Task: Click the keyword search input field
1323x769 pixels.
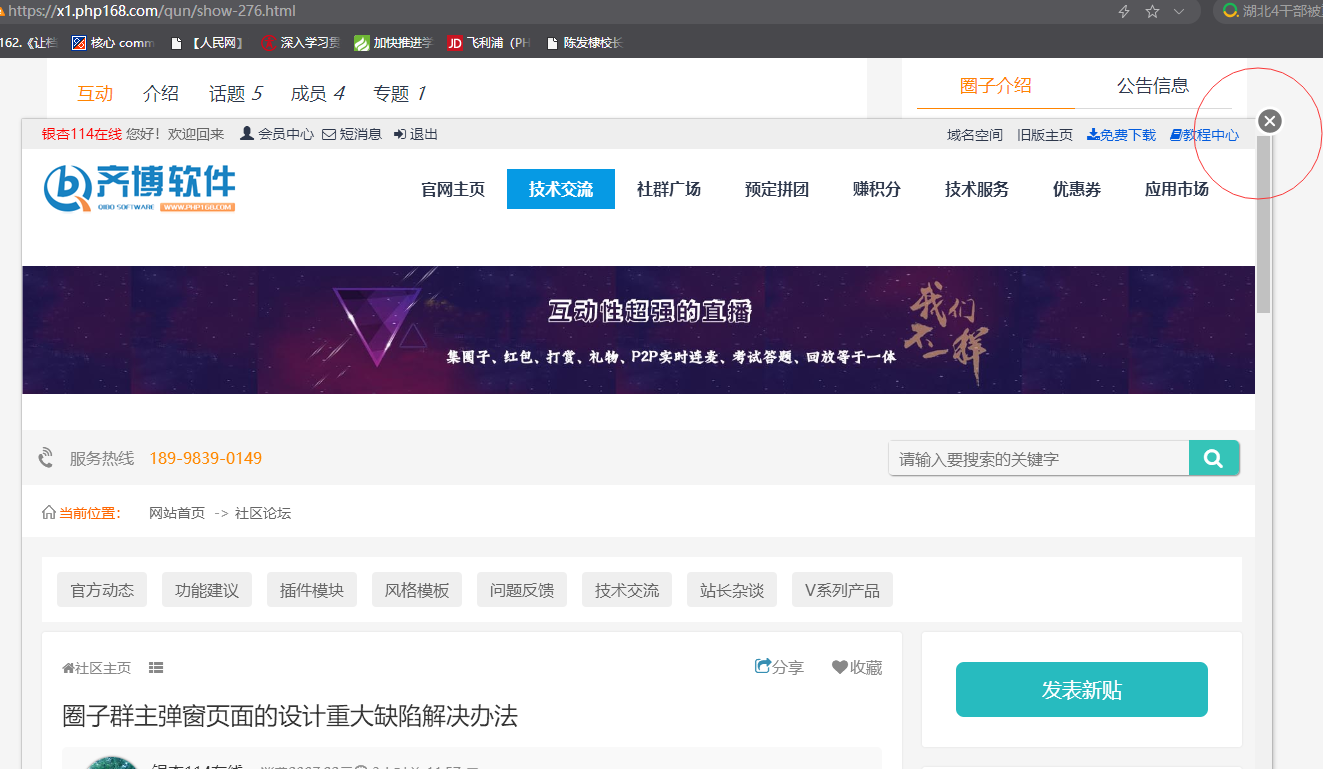Action: [x=1037, y=459]
